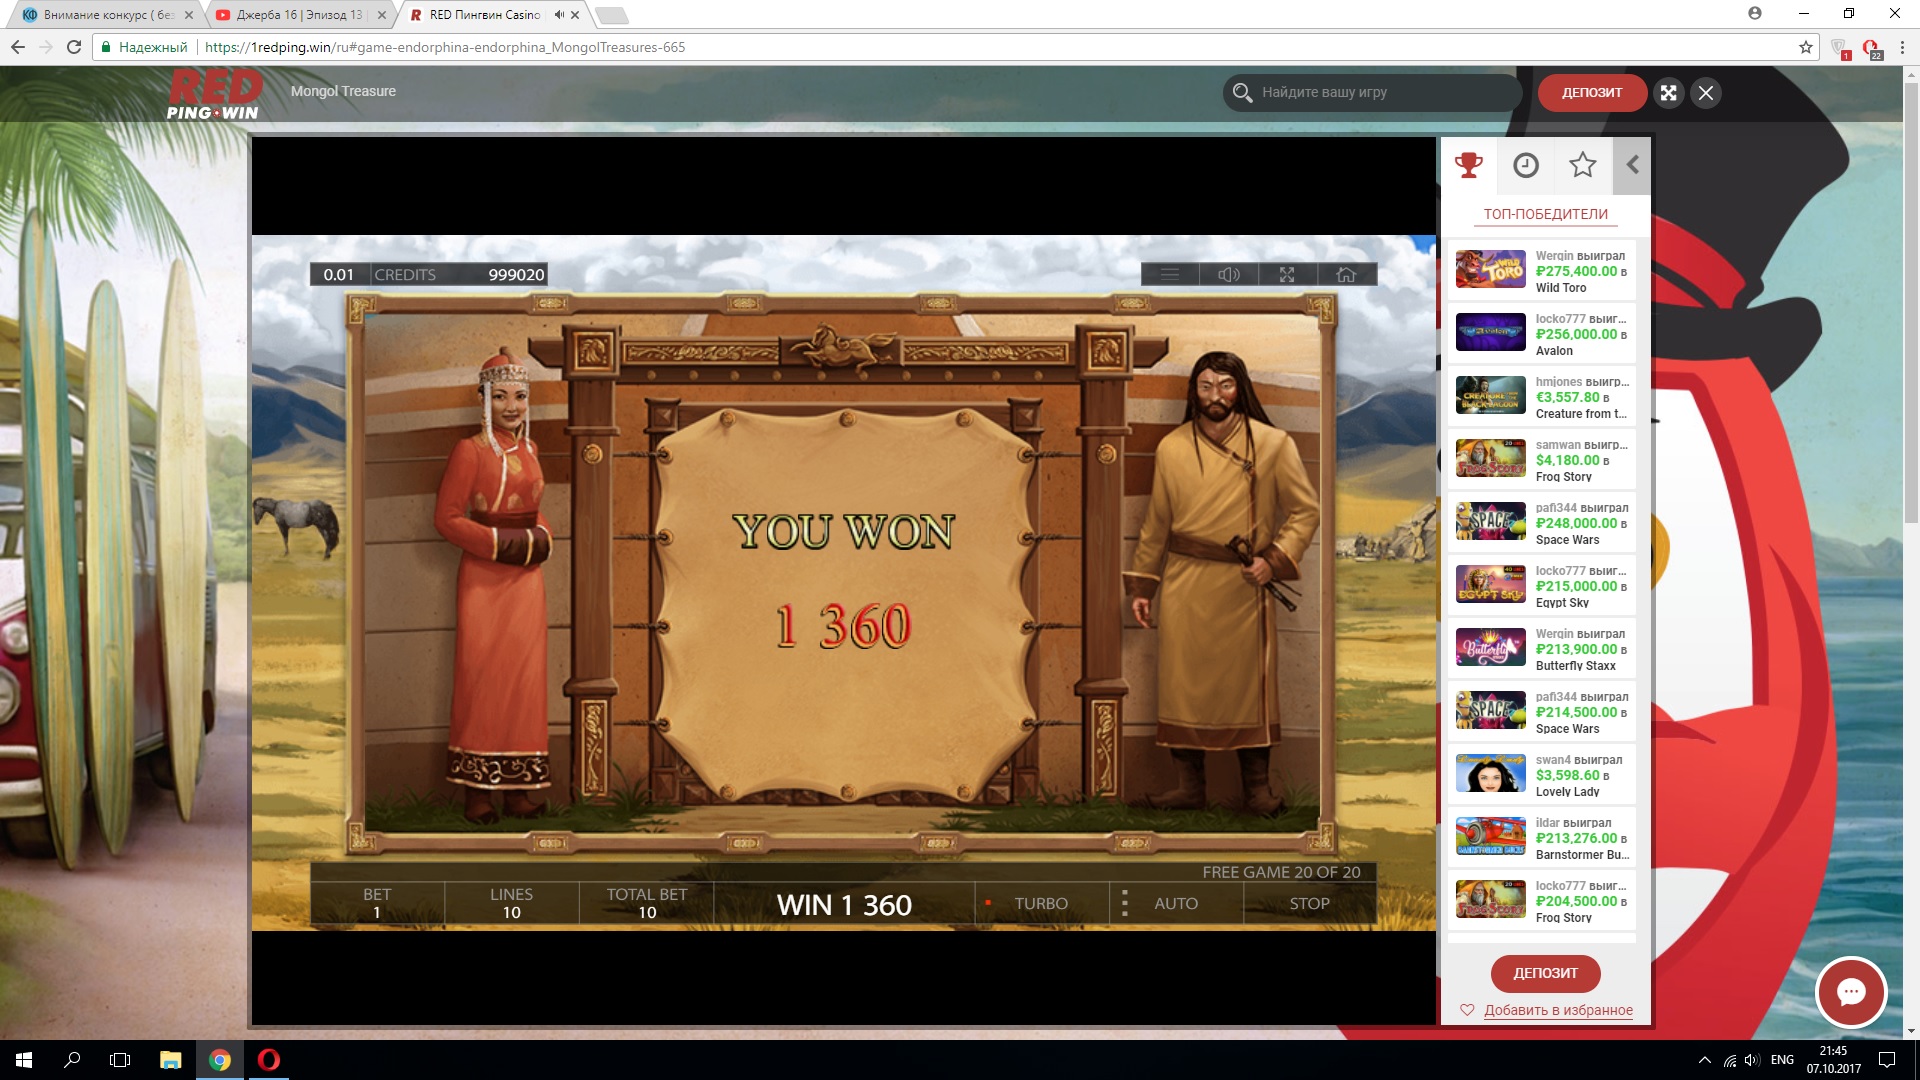Open Frog Story thumbnail by locko777 ₽204,500.00

(1490, 899)
